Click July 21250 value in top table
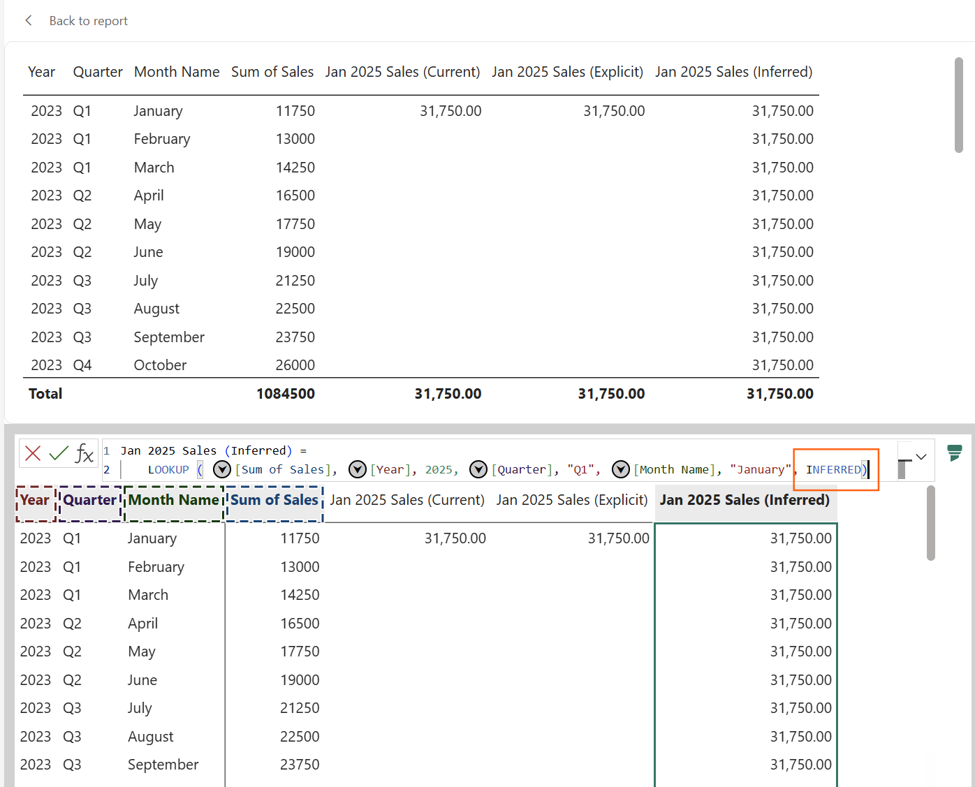 coord(295,281)
